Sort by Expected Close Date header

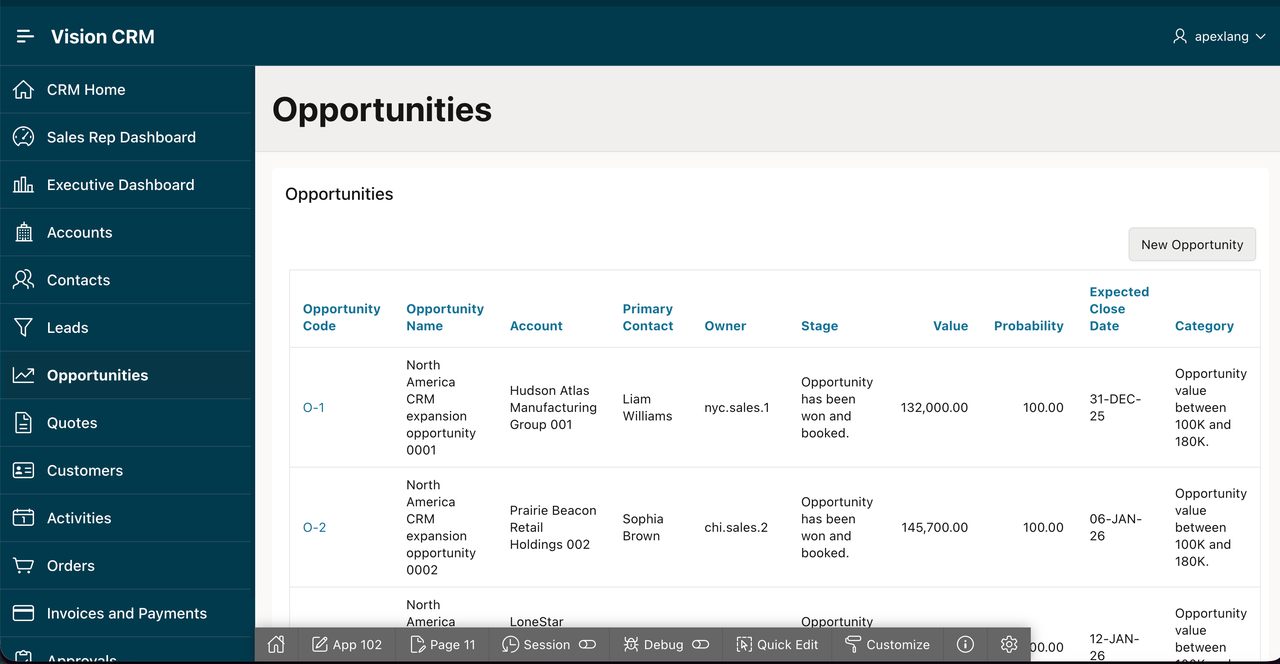coord(1119,309)
